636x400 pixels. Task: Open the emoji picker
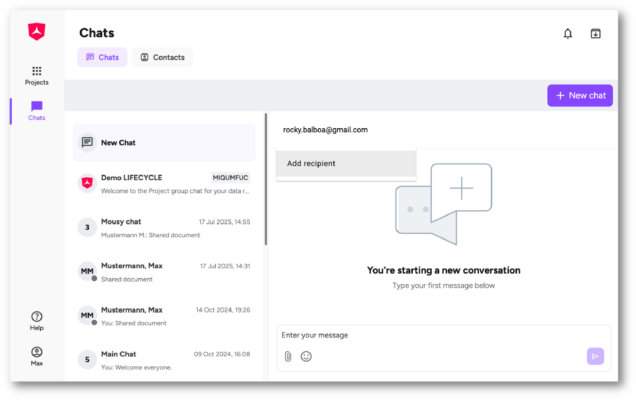306,356
